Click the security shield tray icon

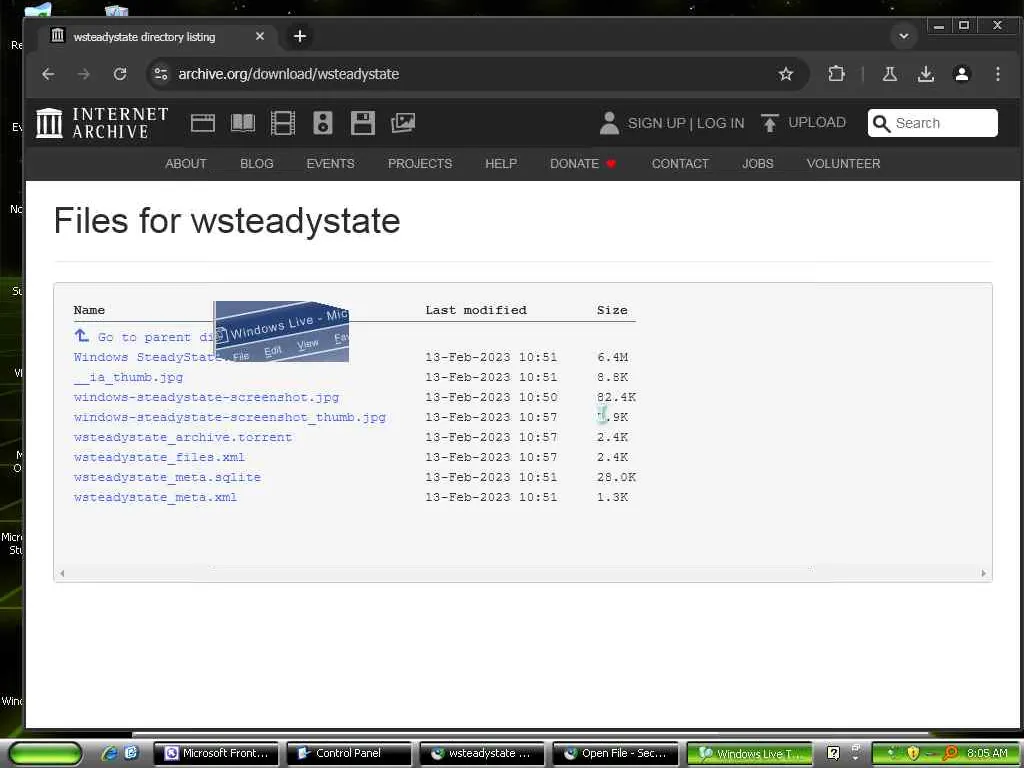click(913, 754)
